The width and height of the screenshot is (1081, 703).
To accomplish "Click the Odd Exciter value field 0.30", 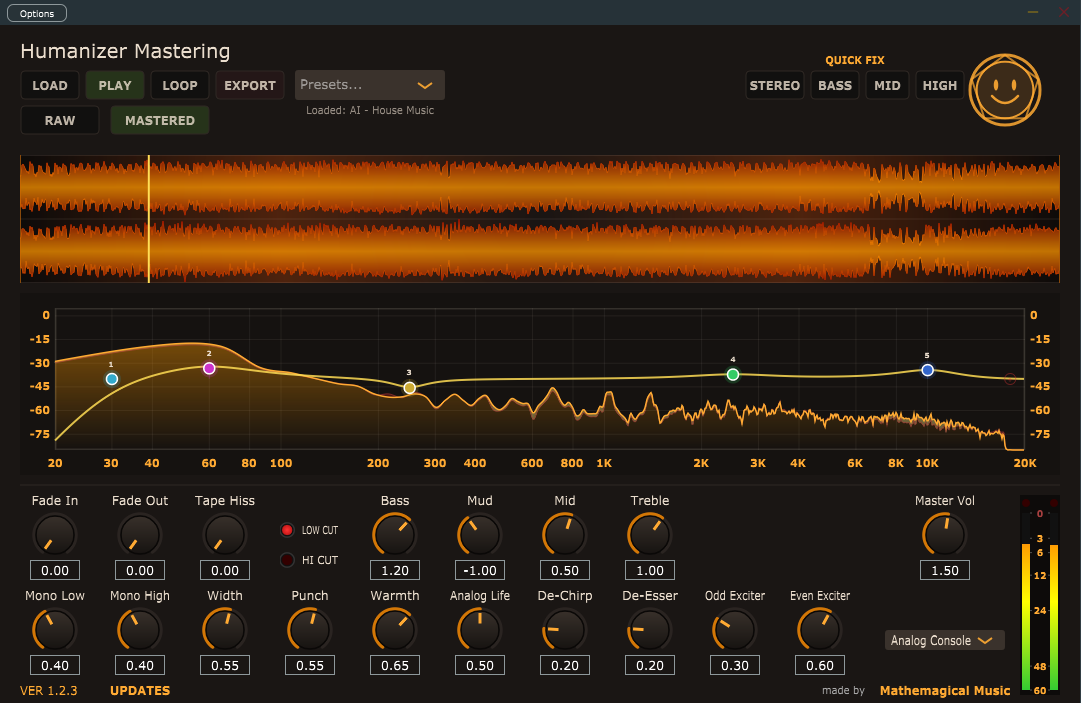I will click(735, 665).
